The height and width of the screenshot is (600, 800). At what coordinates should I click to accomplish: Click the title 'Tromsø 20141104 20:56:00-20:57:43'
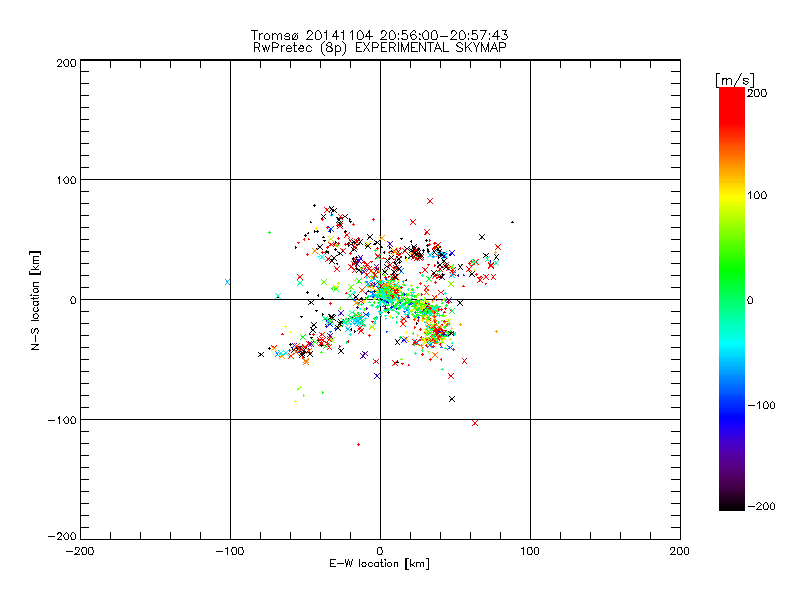pyautogui.click(x=379, y=35)
